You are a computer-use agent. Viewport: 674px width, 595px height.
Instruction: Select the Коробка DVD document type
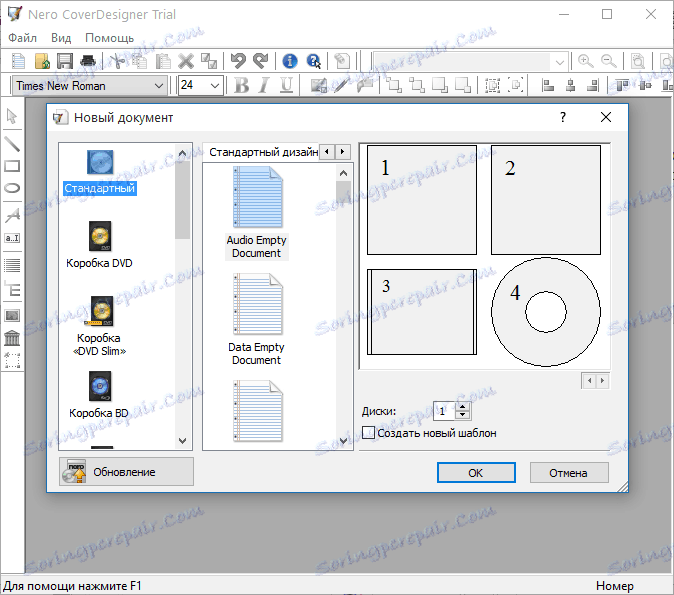coord(99,244)
